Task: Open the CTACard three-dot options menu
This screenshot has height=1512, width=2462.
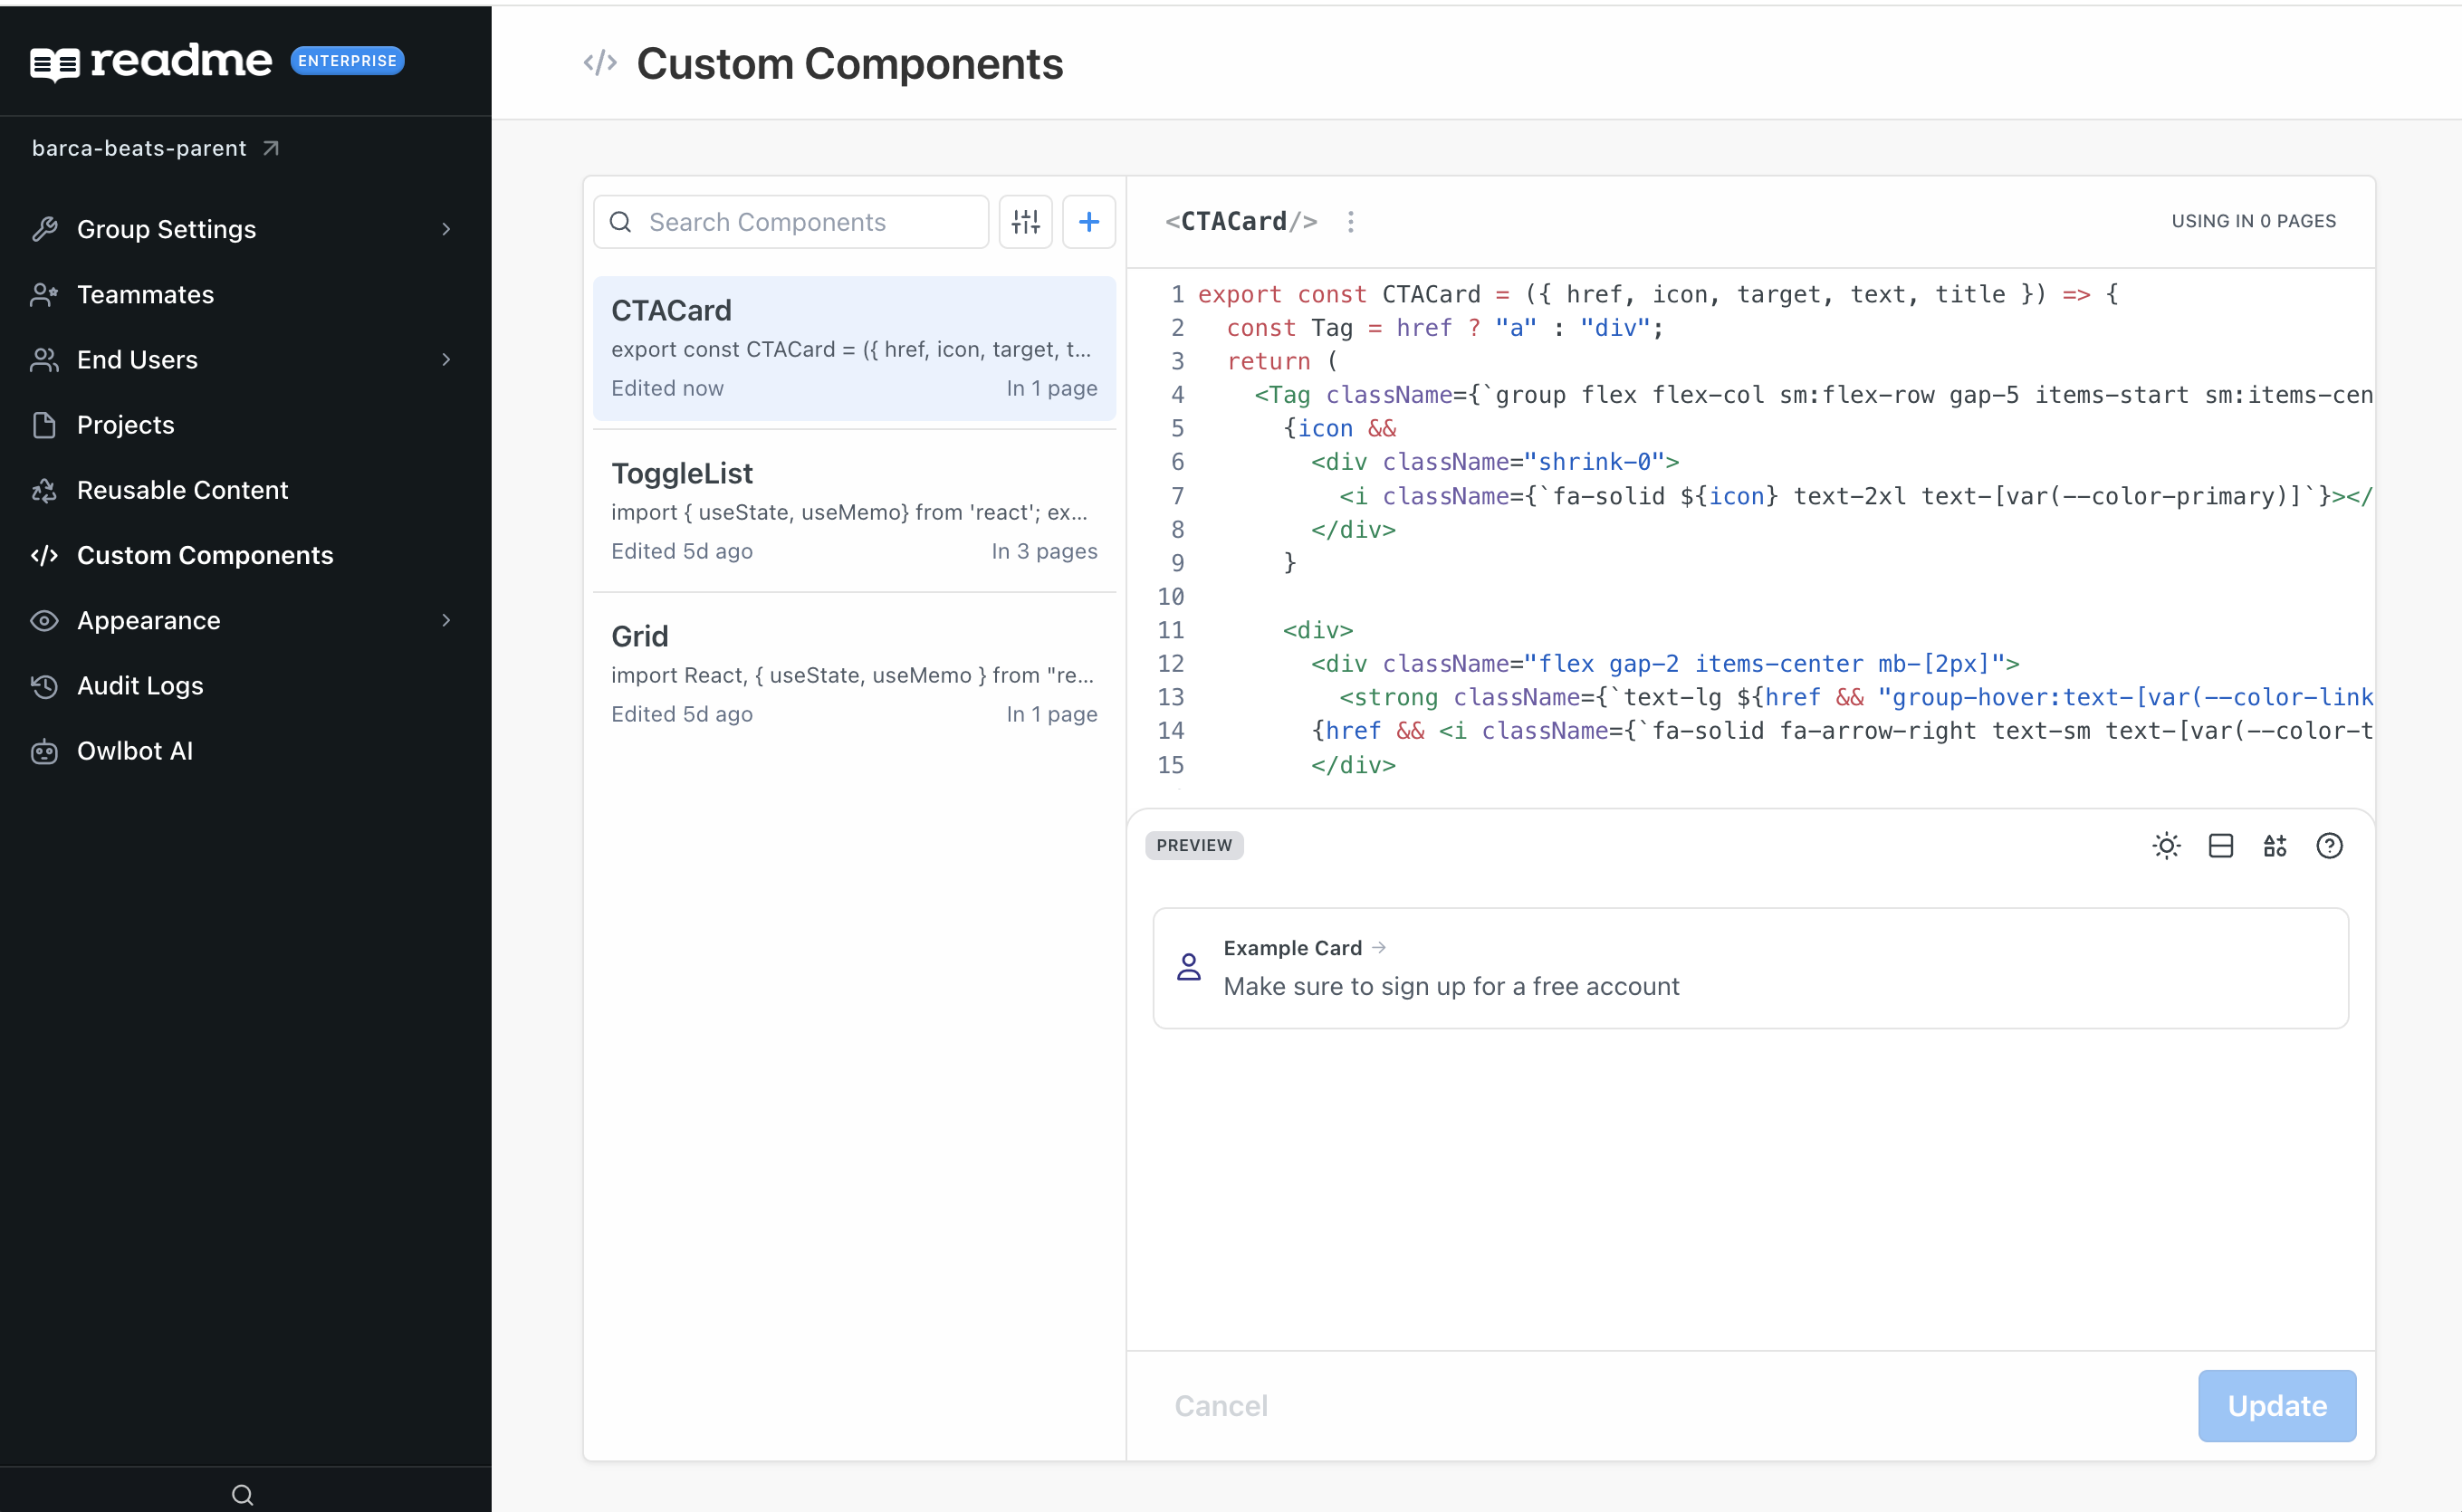Action: [x=1350, y=222]
